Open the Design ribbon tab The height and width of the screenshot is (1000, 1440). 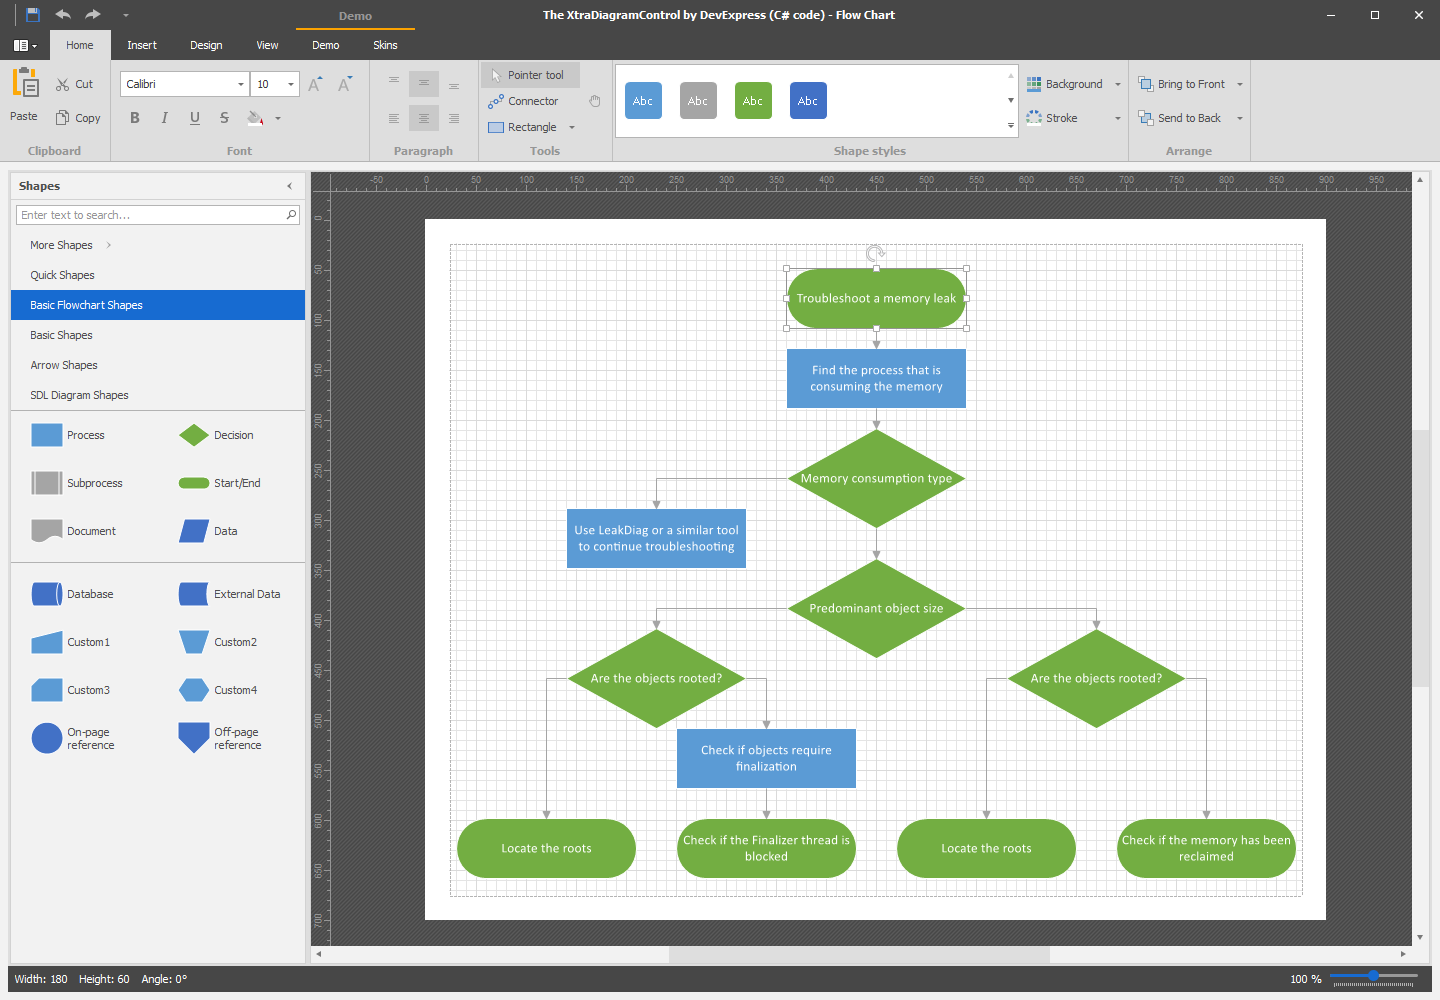[x=206, y=45]
